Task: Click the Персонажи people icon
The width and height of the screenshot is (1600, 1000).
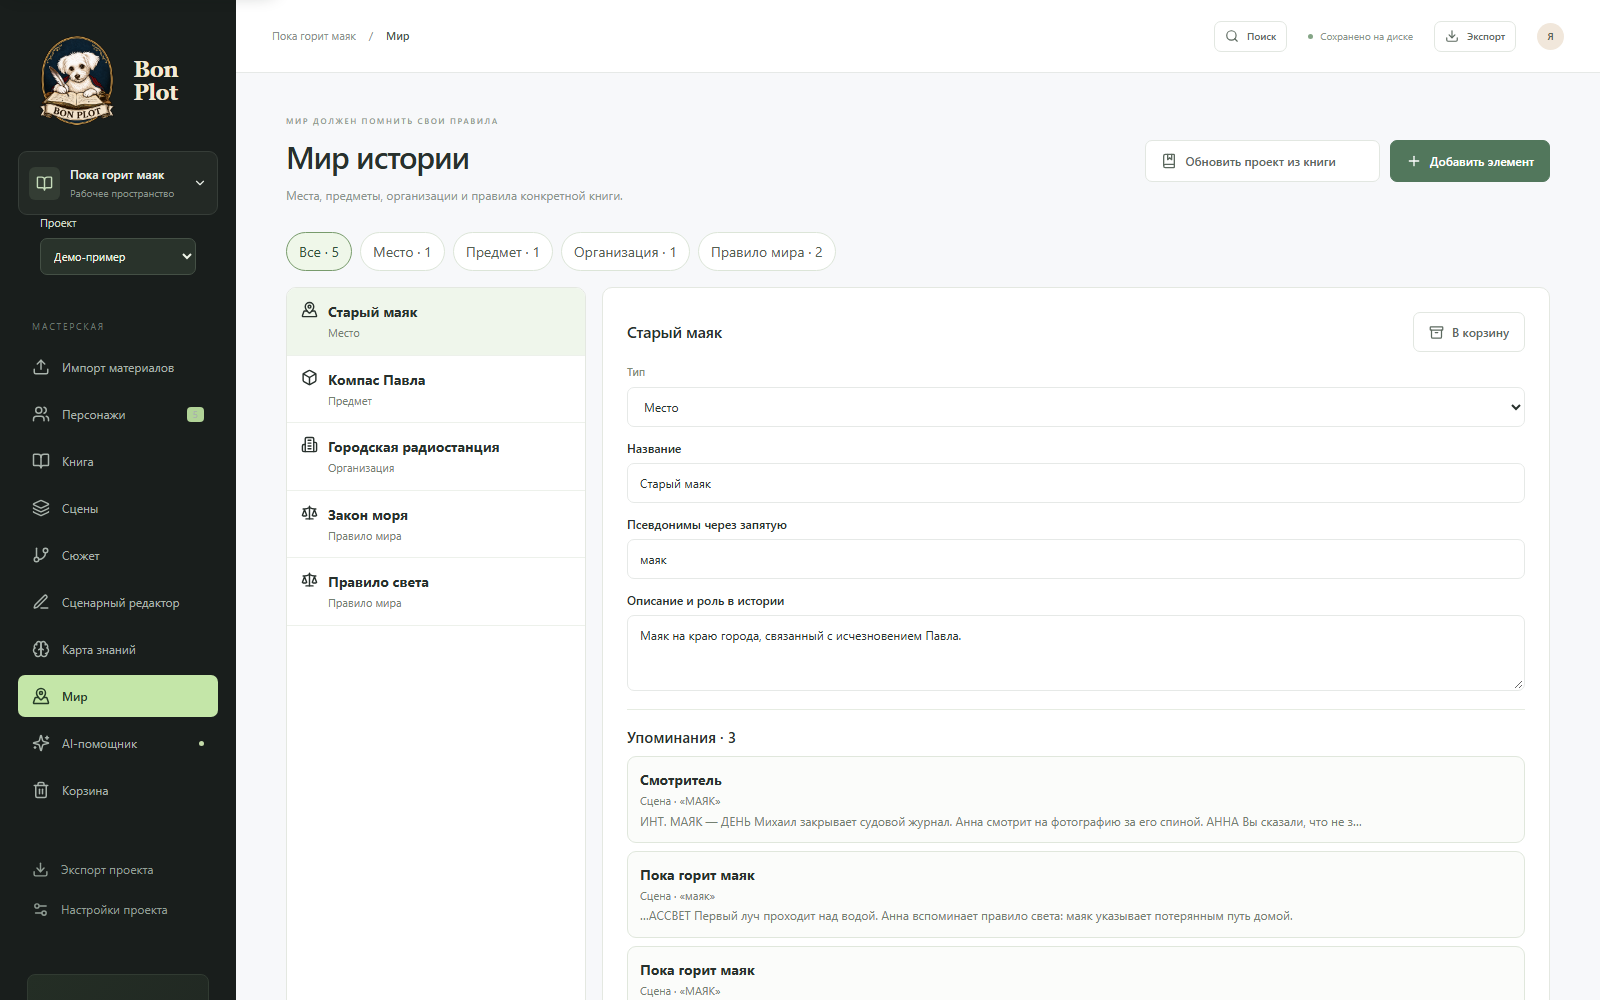Action: (41, 414)
